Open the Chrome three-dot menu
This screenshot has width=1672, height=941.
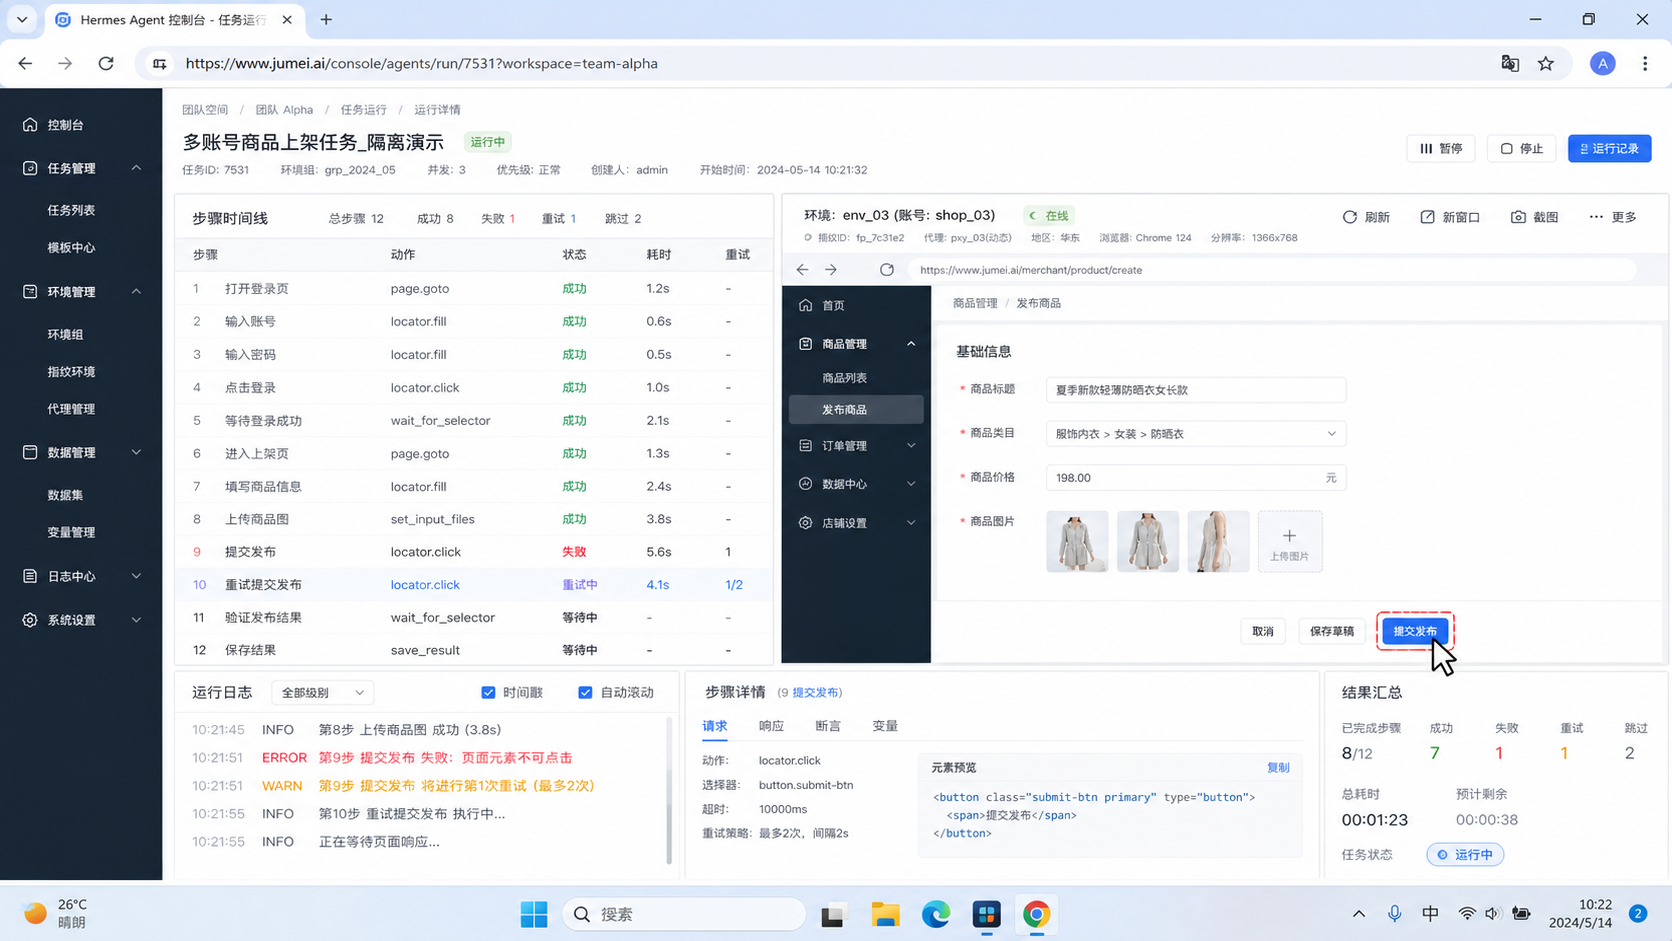tap(1645, 63)
